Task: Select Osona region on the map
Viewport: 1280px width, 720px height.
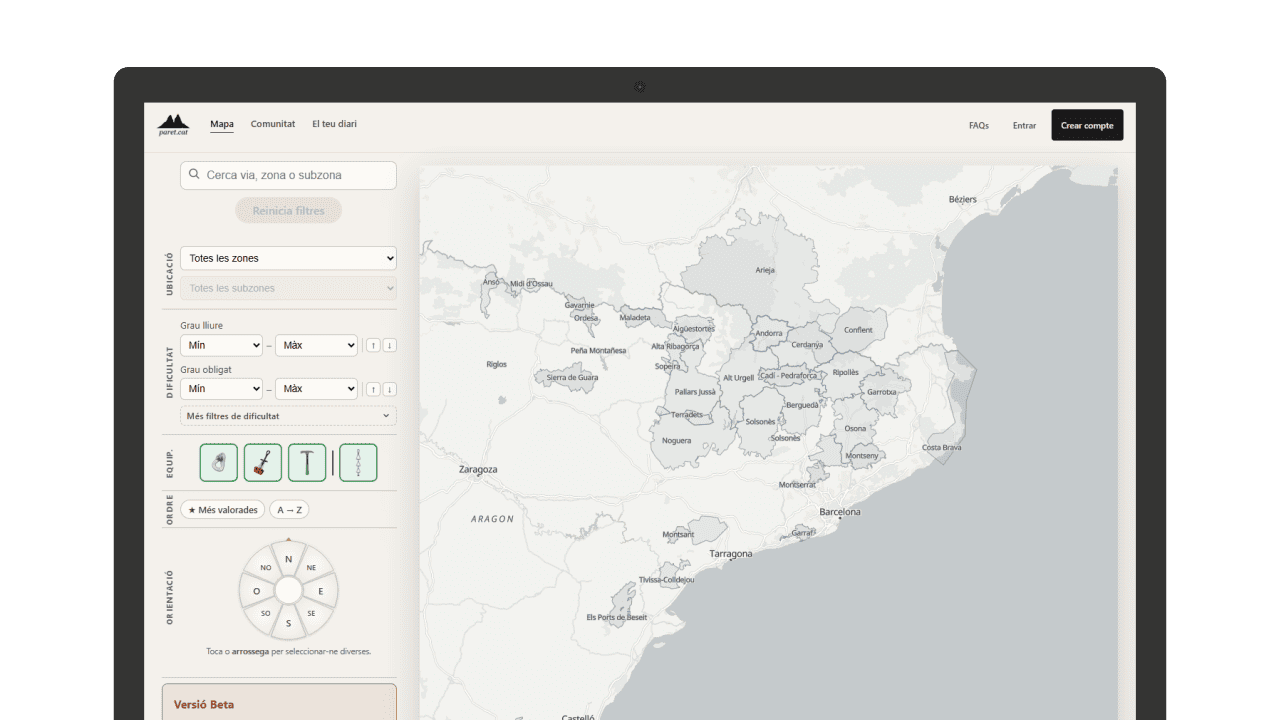Action: click(855, 428)
